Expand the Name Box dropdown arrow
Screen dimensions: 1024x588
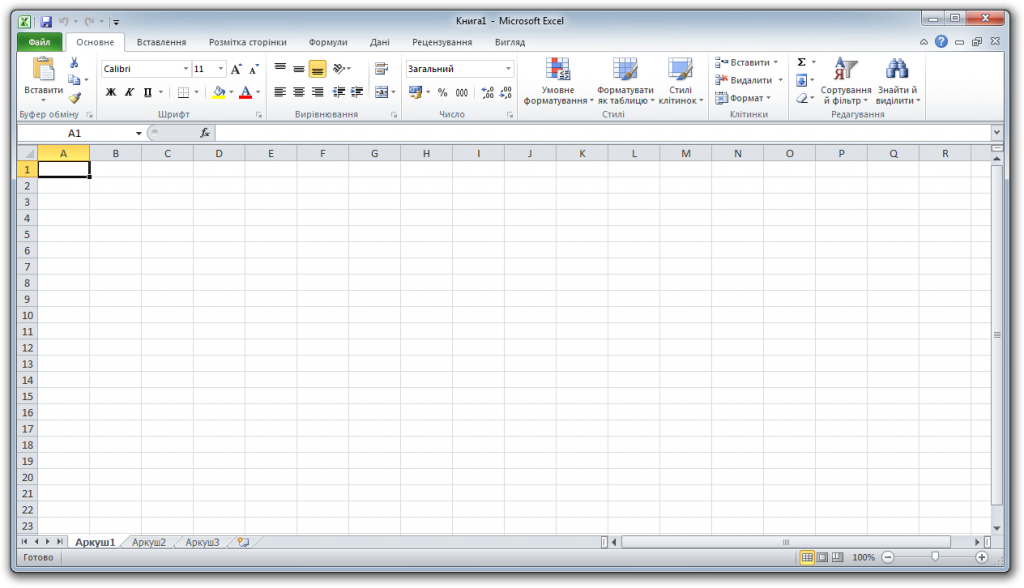(x=138, y=133)
